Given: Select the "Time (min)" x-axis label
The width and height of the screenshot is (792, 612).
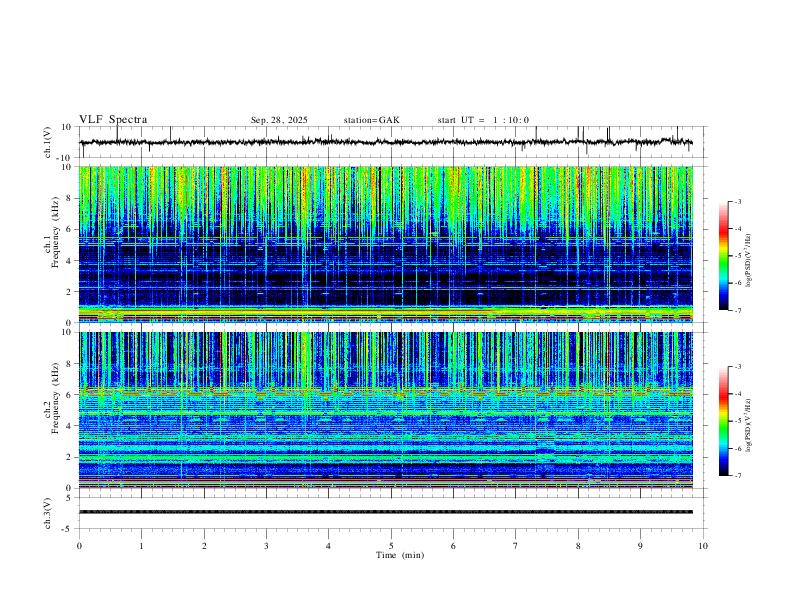Looking at the screenshot, I should tap(400, 555).
